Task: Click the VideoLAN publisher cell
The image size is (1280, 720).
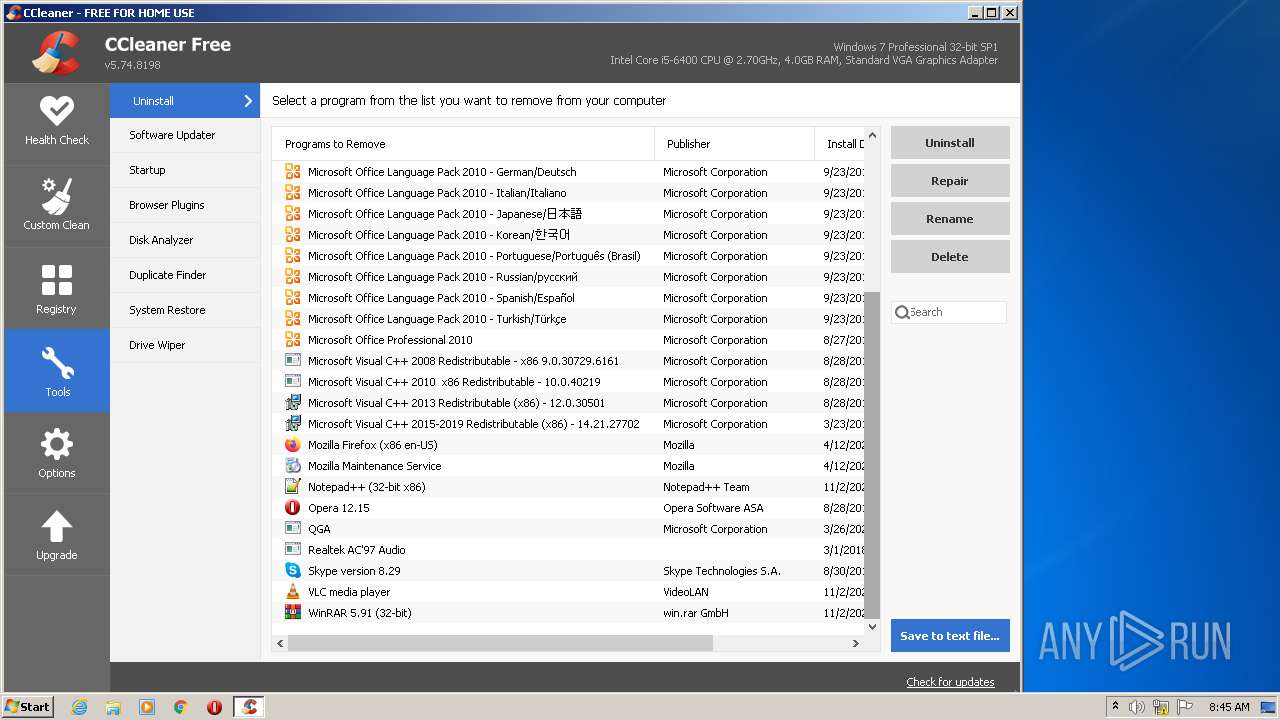Action: pyautogui.click(x=685, y=592)
